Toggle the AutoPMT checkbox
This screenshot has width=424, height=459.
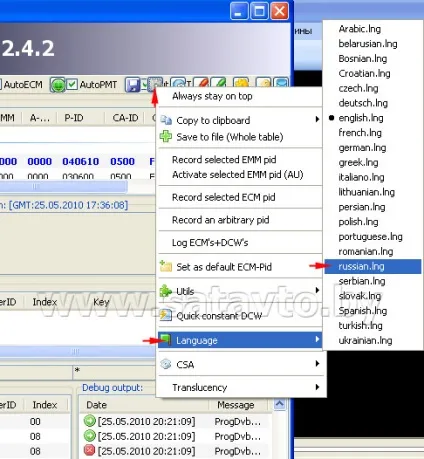pos(72,84)
